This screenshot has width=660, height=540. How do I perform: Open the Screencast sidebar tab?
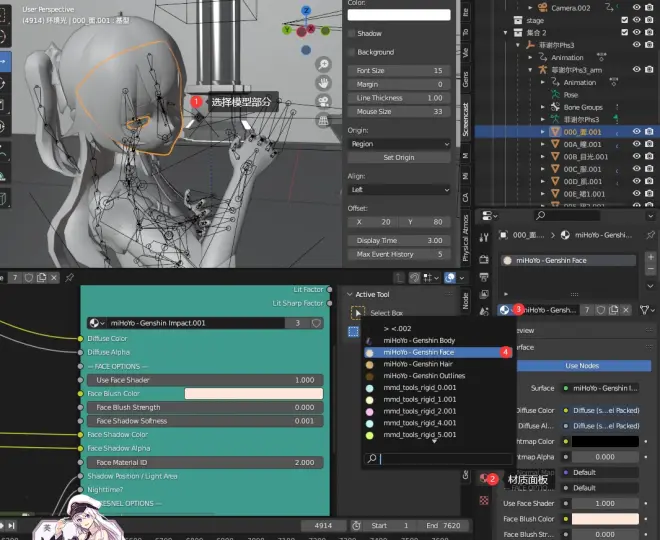[465, 119]
